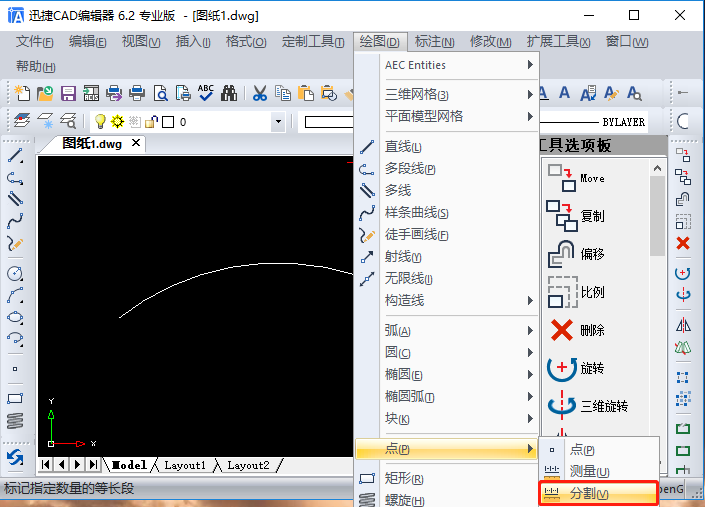Select the Freehand sketch tool in left toolbar
This screenshot has height=507, width=705.
click(x=15, y=243)
